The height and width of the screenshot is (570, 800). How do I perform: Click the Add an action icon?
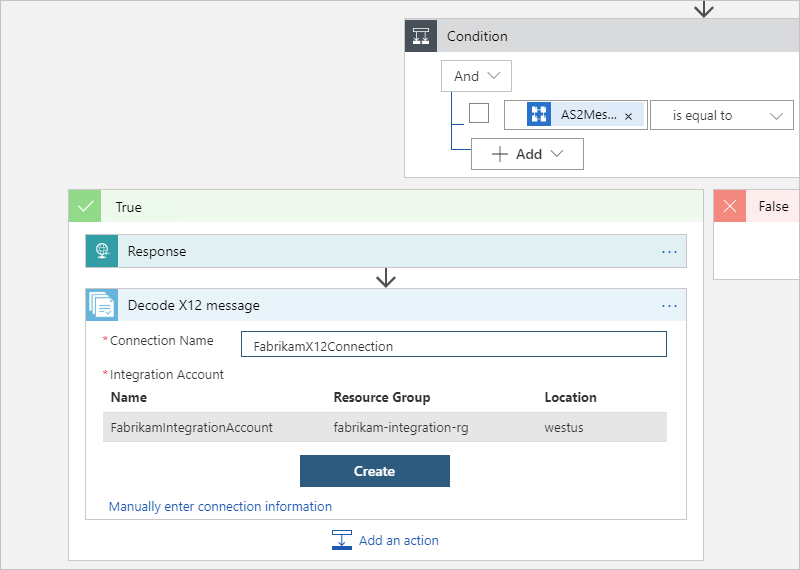[x=342, y=540]
